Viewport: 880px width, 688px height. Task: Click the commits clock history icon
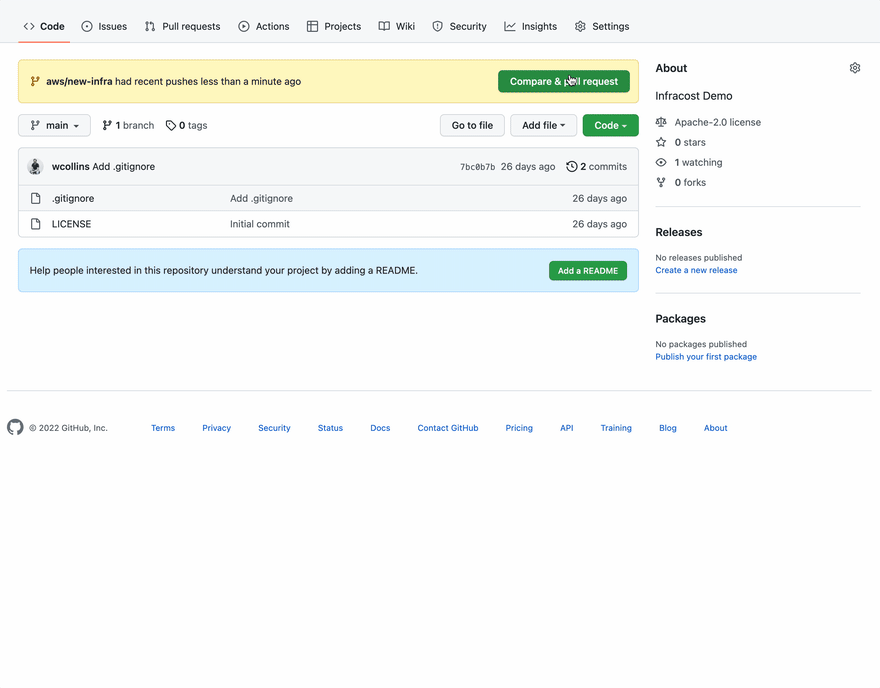click(571, 167)
